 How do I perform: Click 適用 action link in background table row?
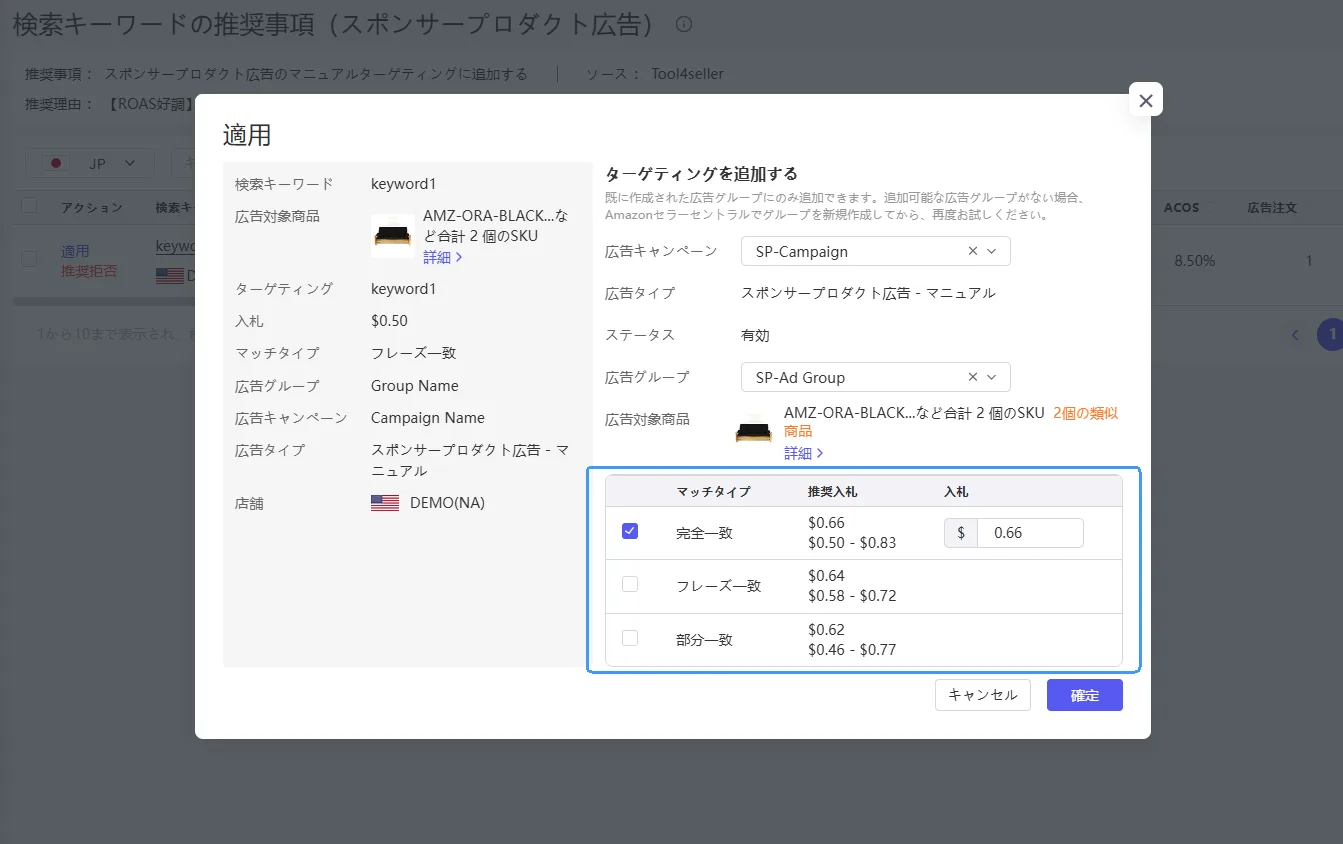point(75,251)
